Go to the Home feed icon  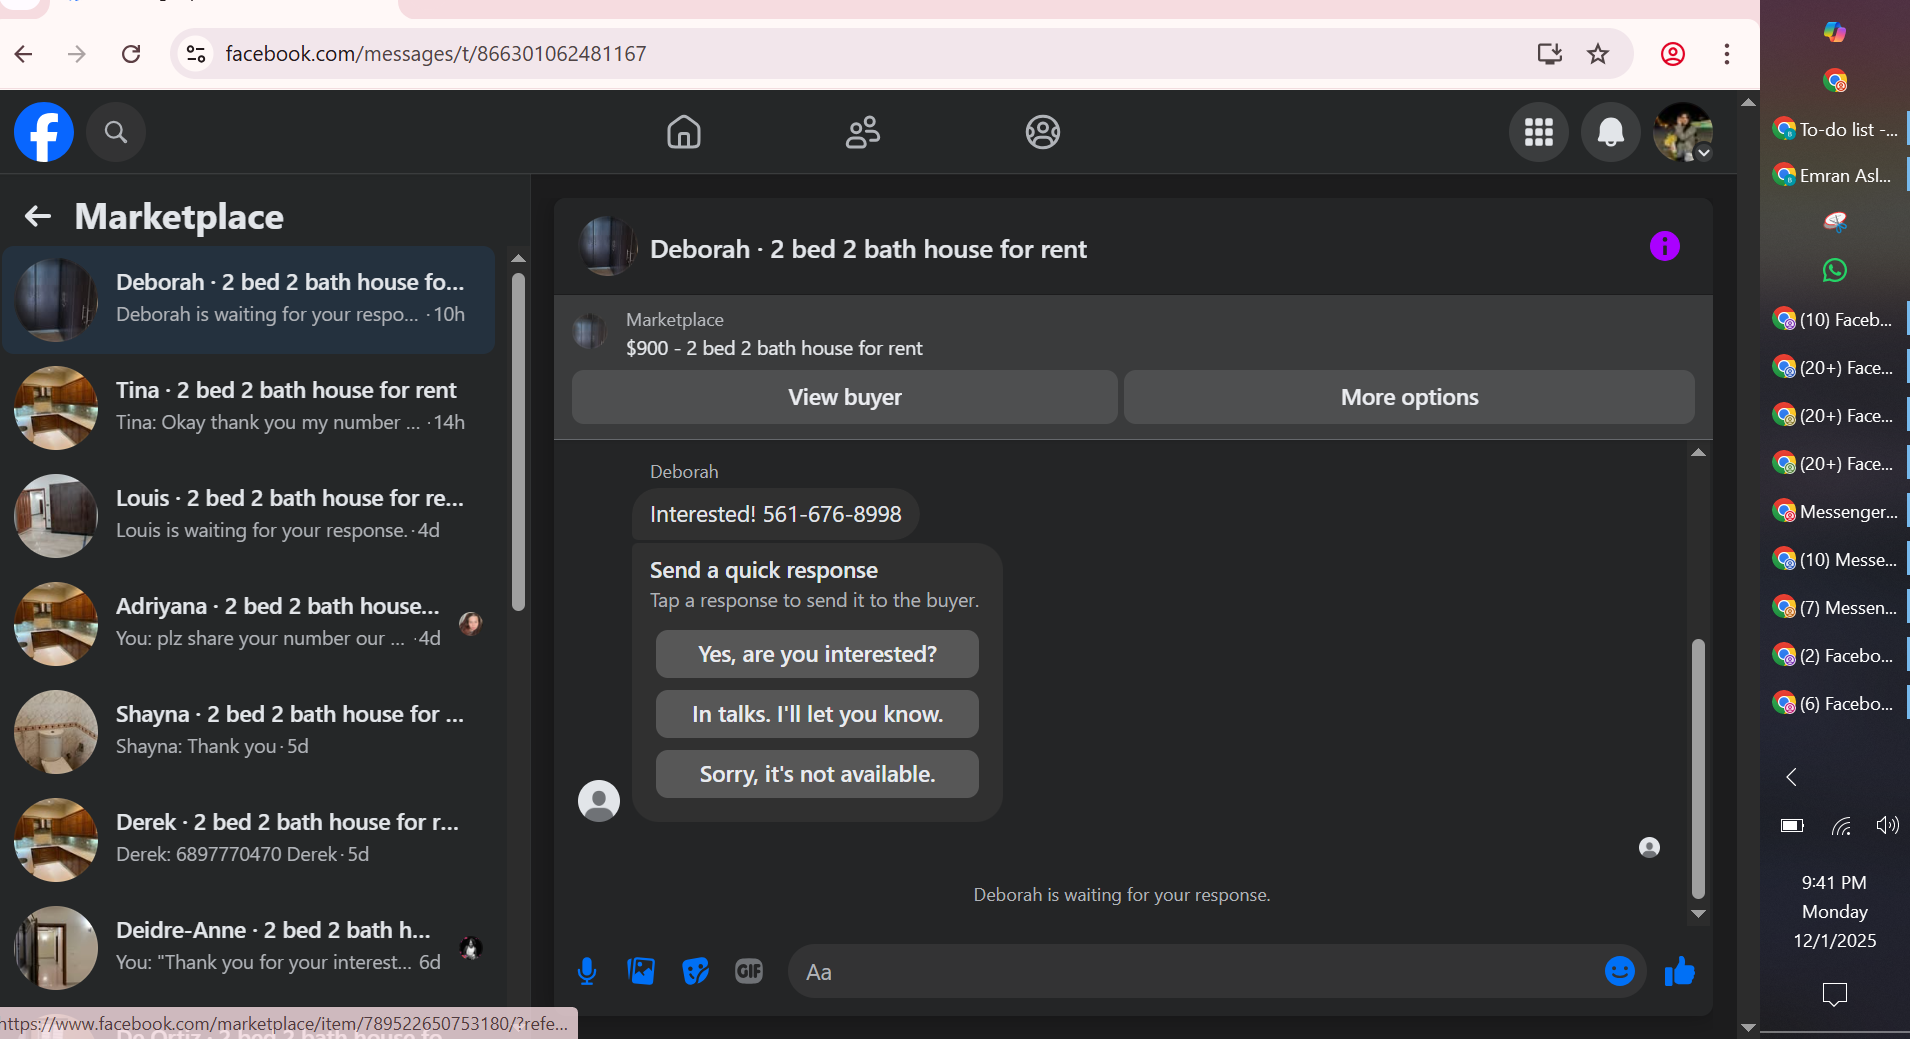click(684, 132)
